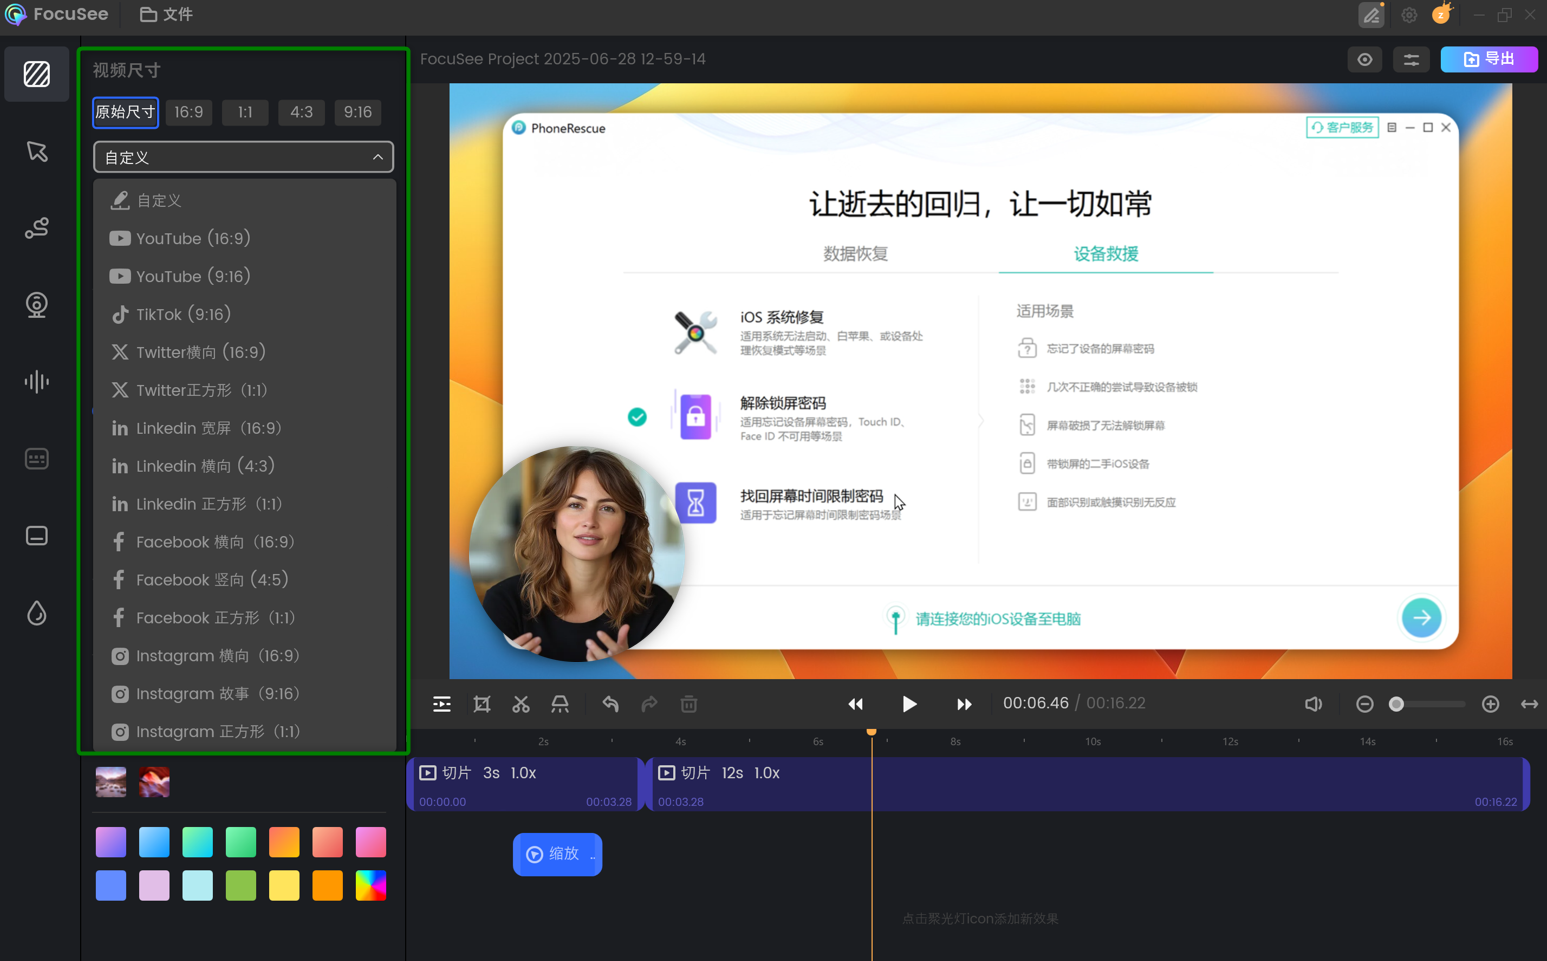Select the 3s 切片 clip on timeline
The height and width of the screenshot is (961, 1547).
(524, 785)
